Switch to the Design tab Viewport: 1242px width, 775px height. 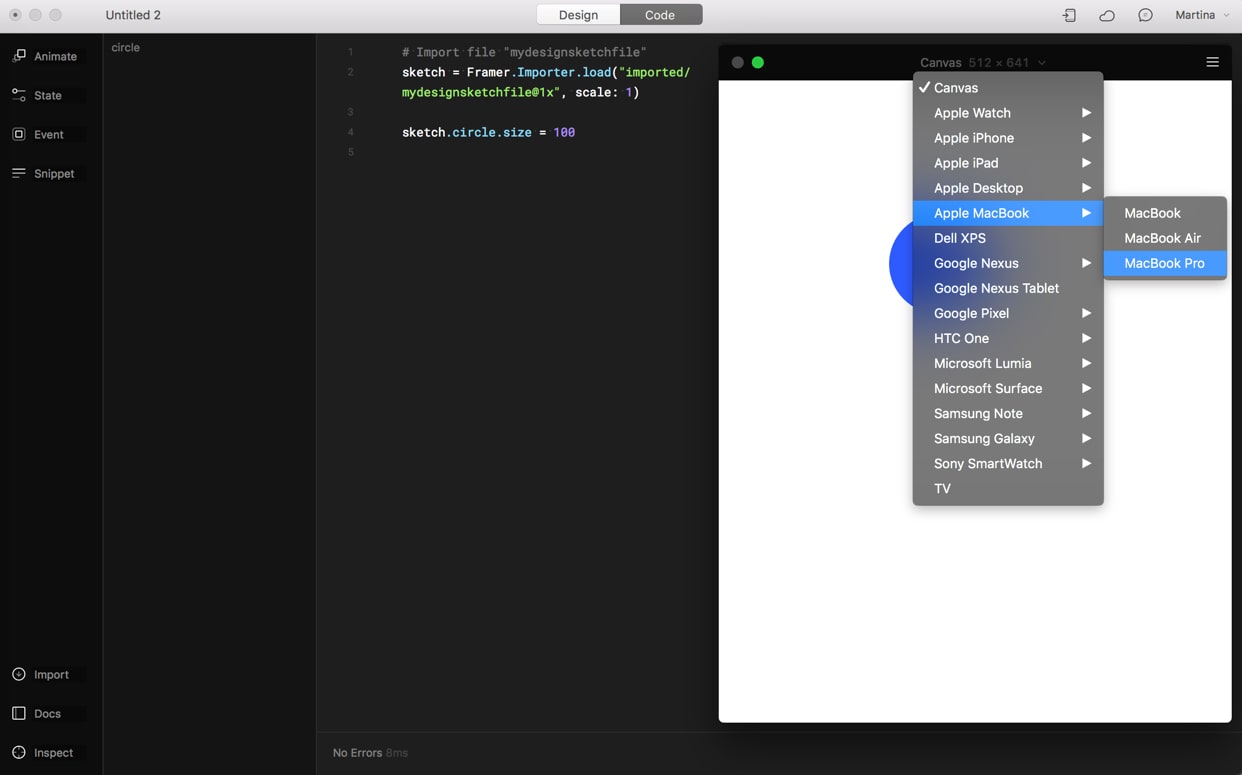(x=578, y=15)
